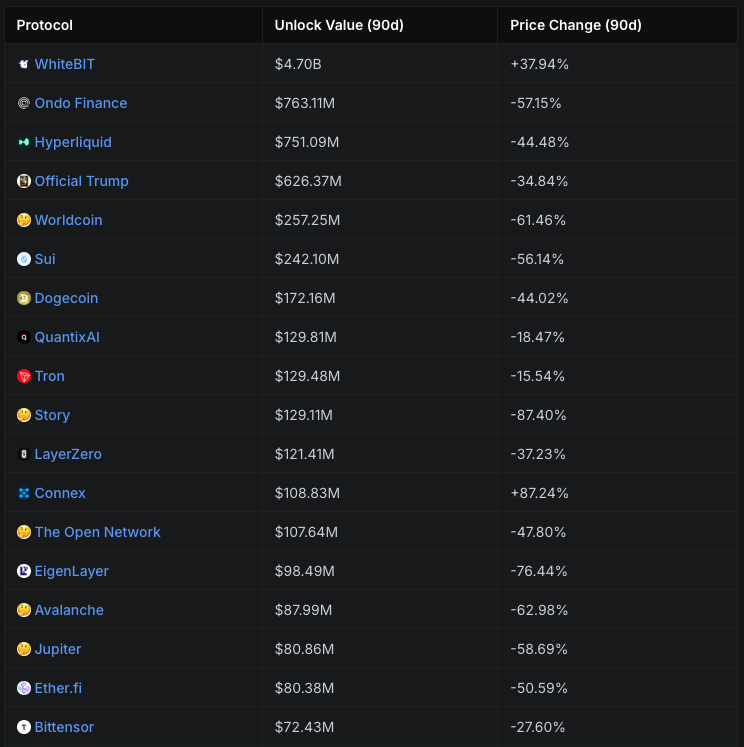Select the $751.09M unlock value
744x747 pixels.
coord(307,142)
